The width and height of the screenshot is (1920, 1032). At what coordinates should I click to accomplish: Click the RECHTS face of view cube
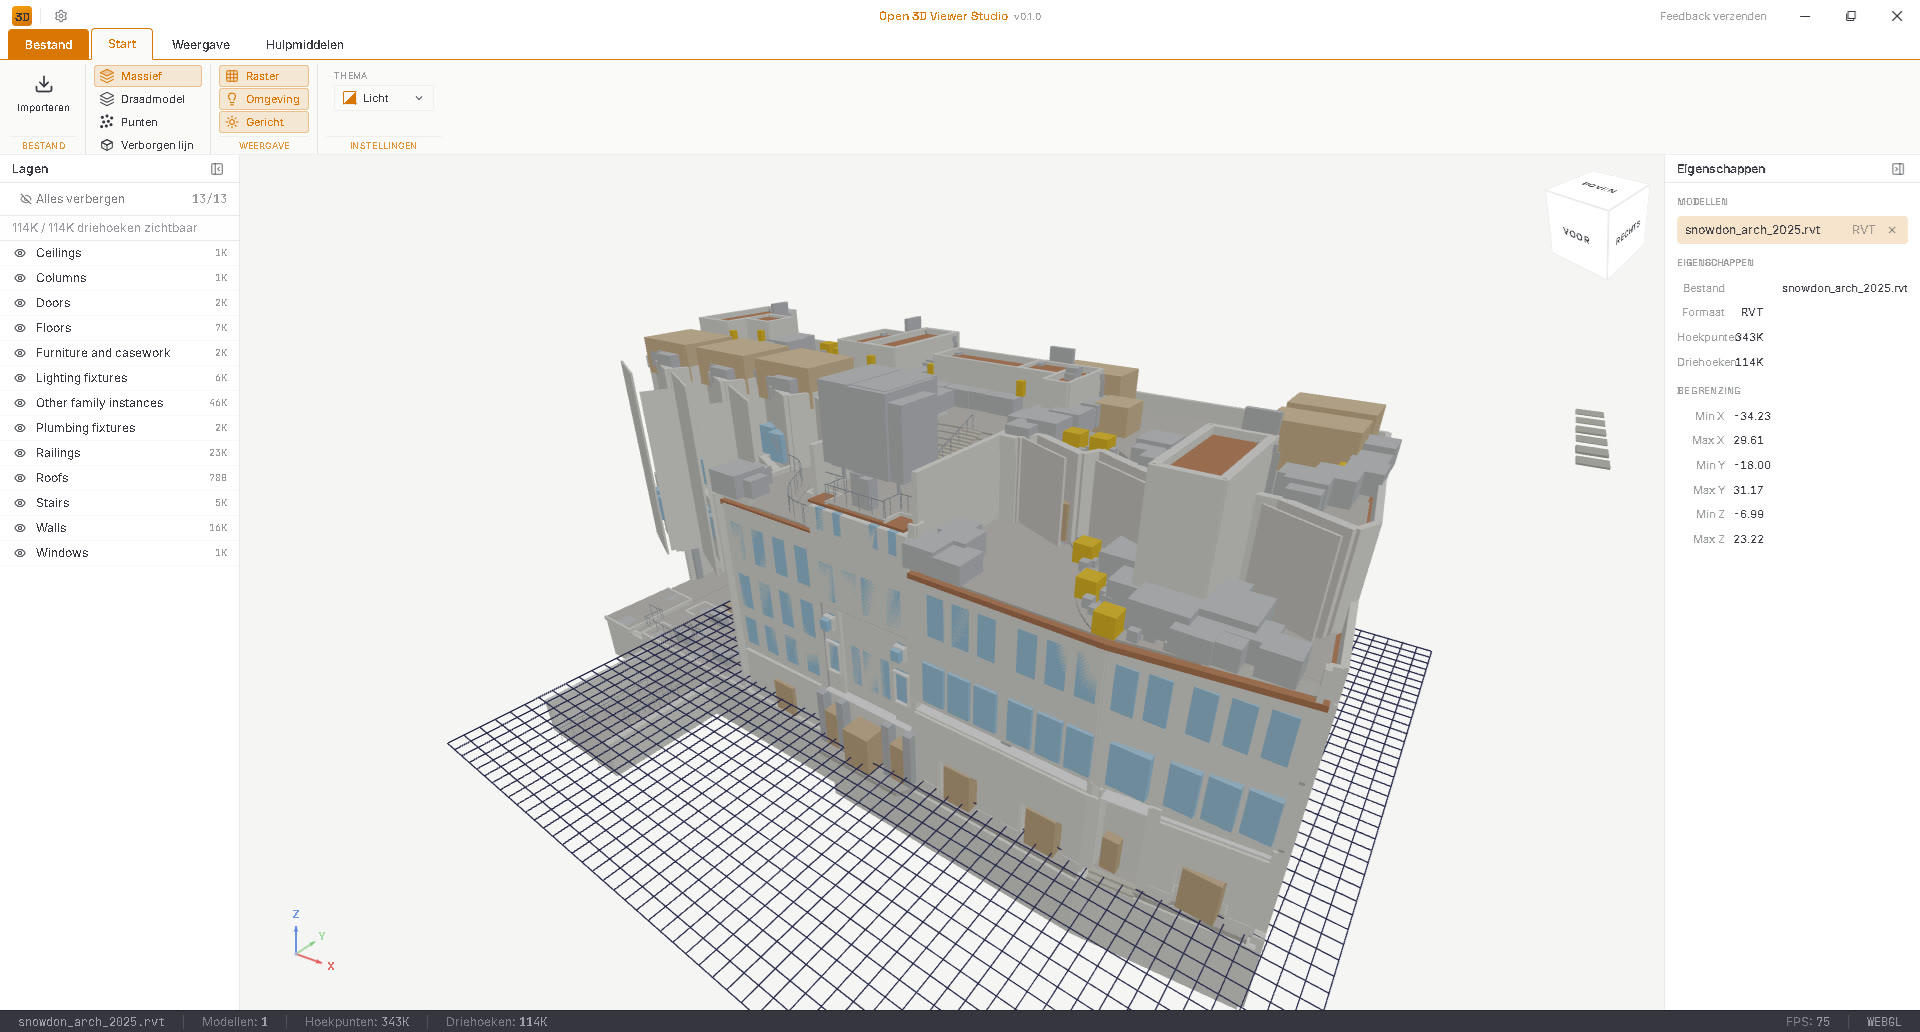(1627, 233)
